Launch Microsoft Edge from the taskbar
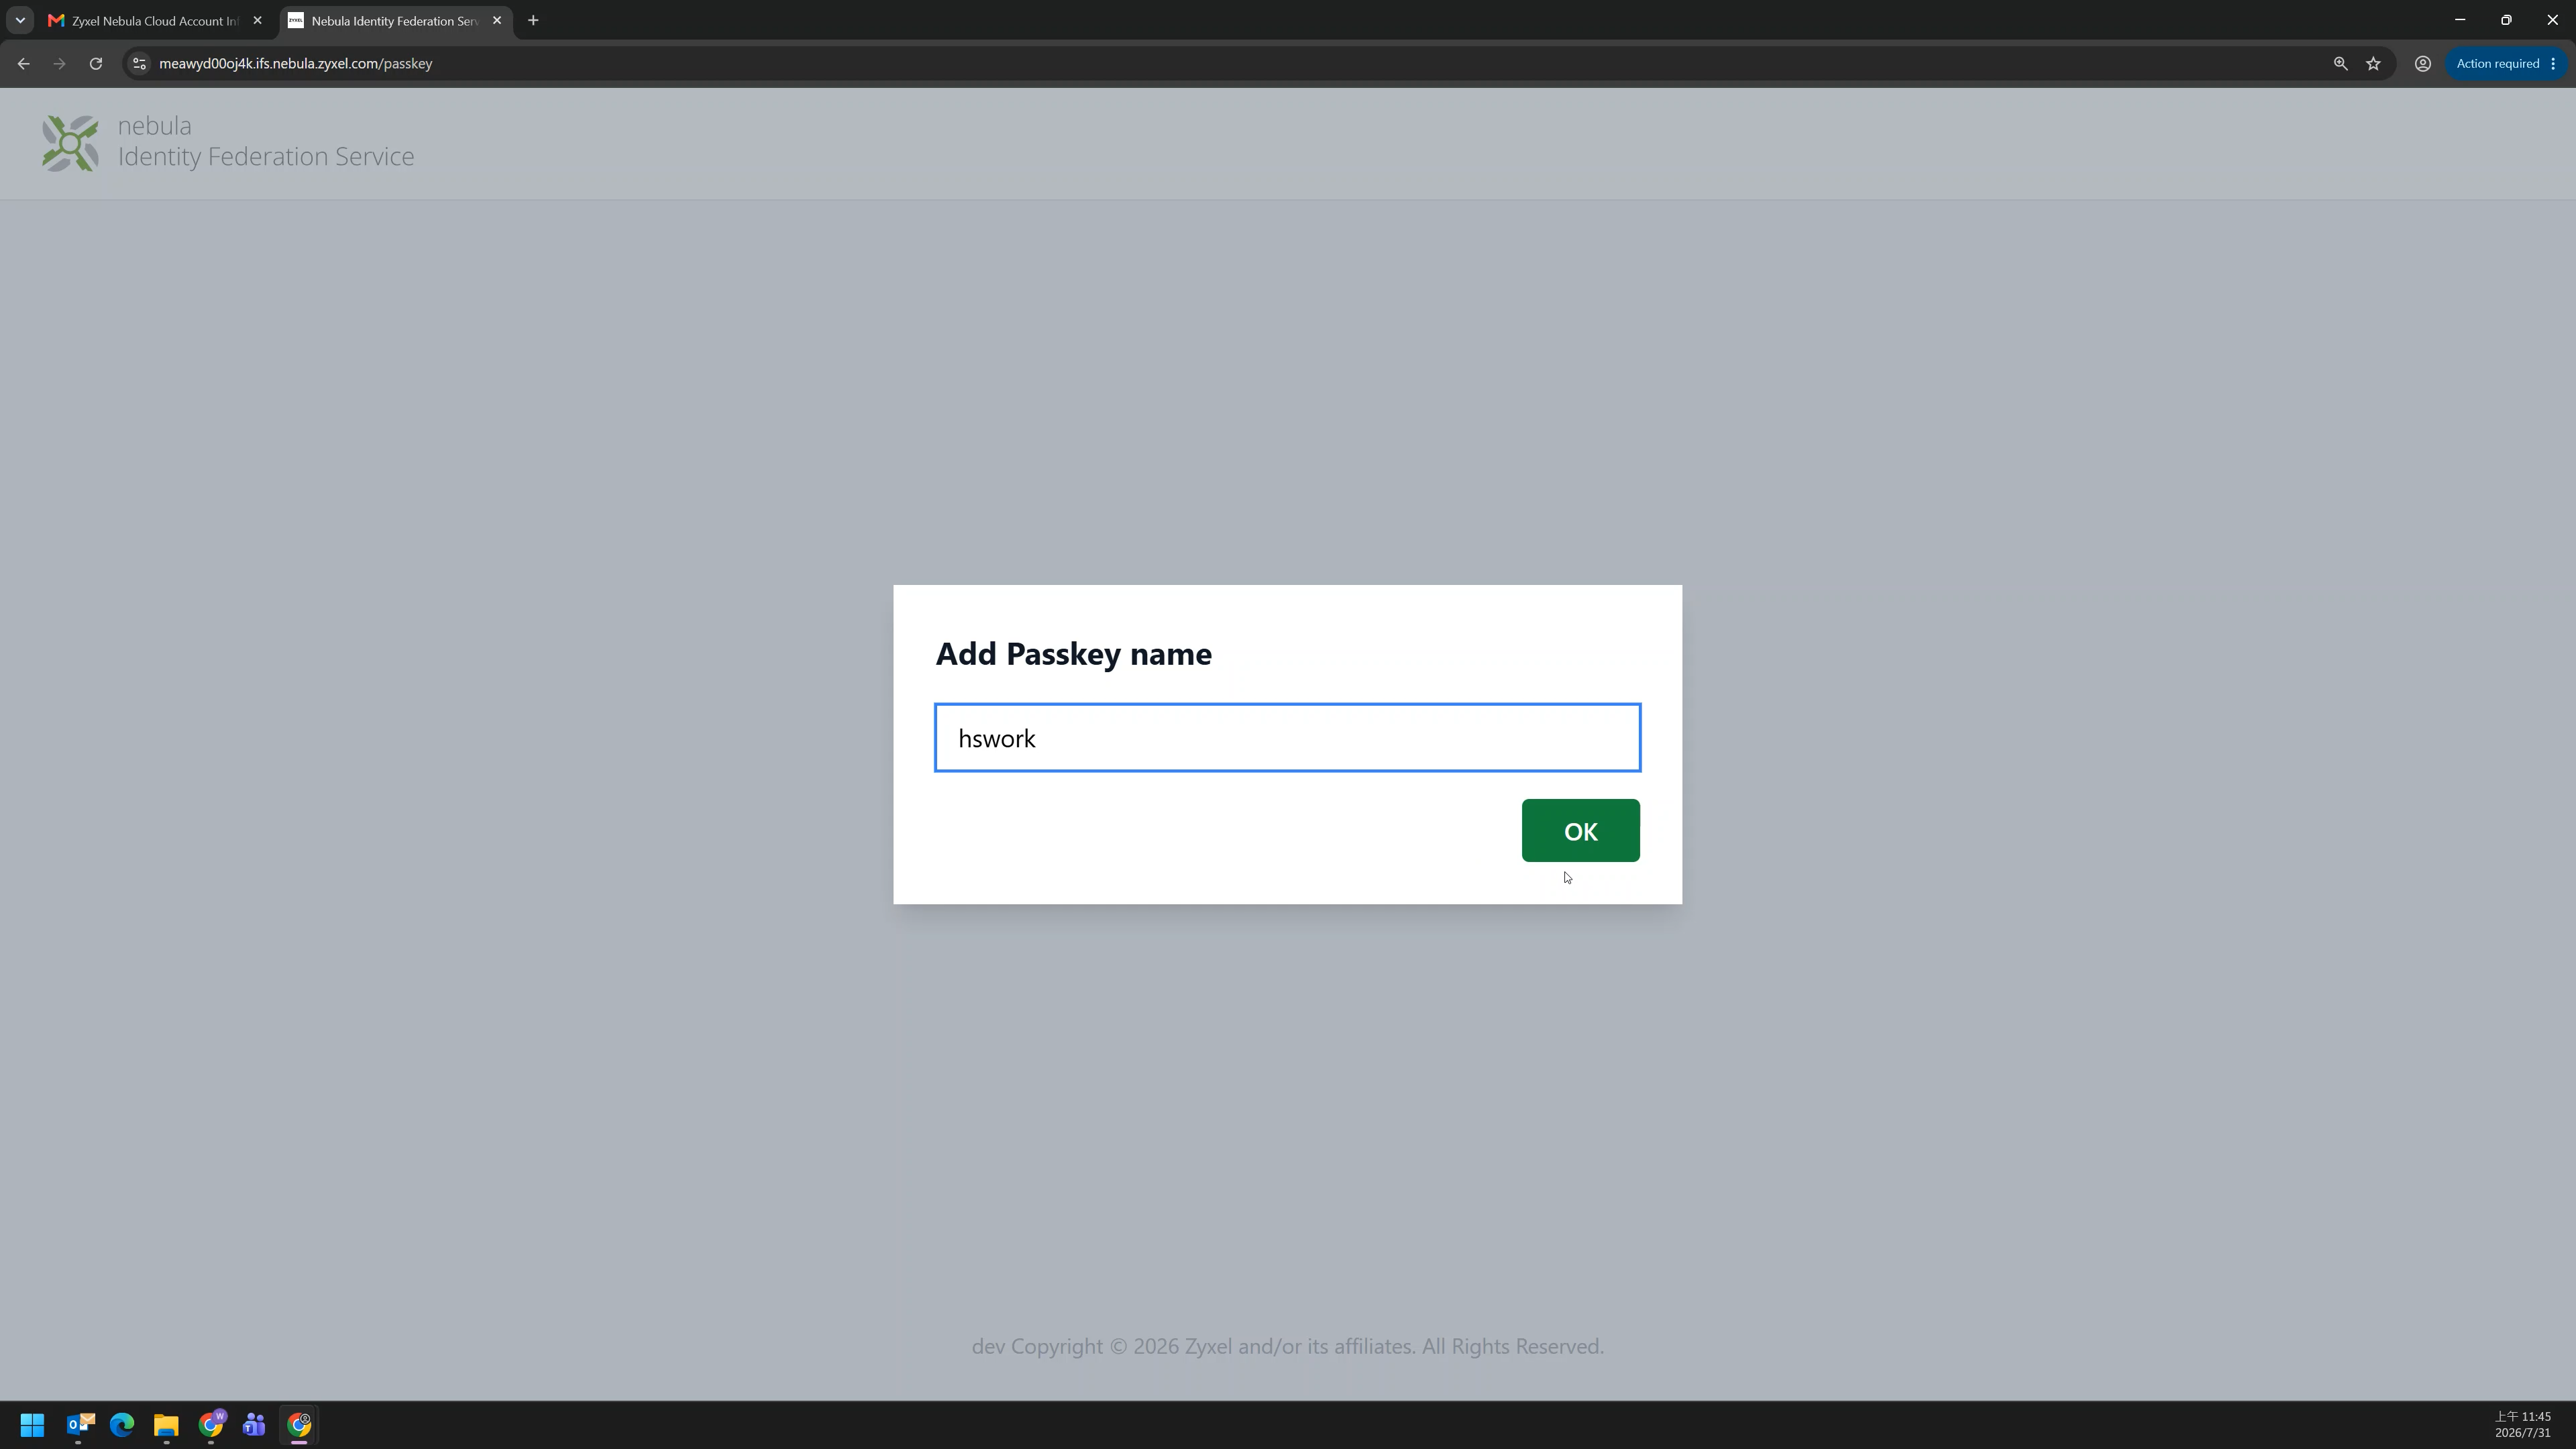The image size is (2576, 1449). point(122,1424)
